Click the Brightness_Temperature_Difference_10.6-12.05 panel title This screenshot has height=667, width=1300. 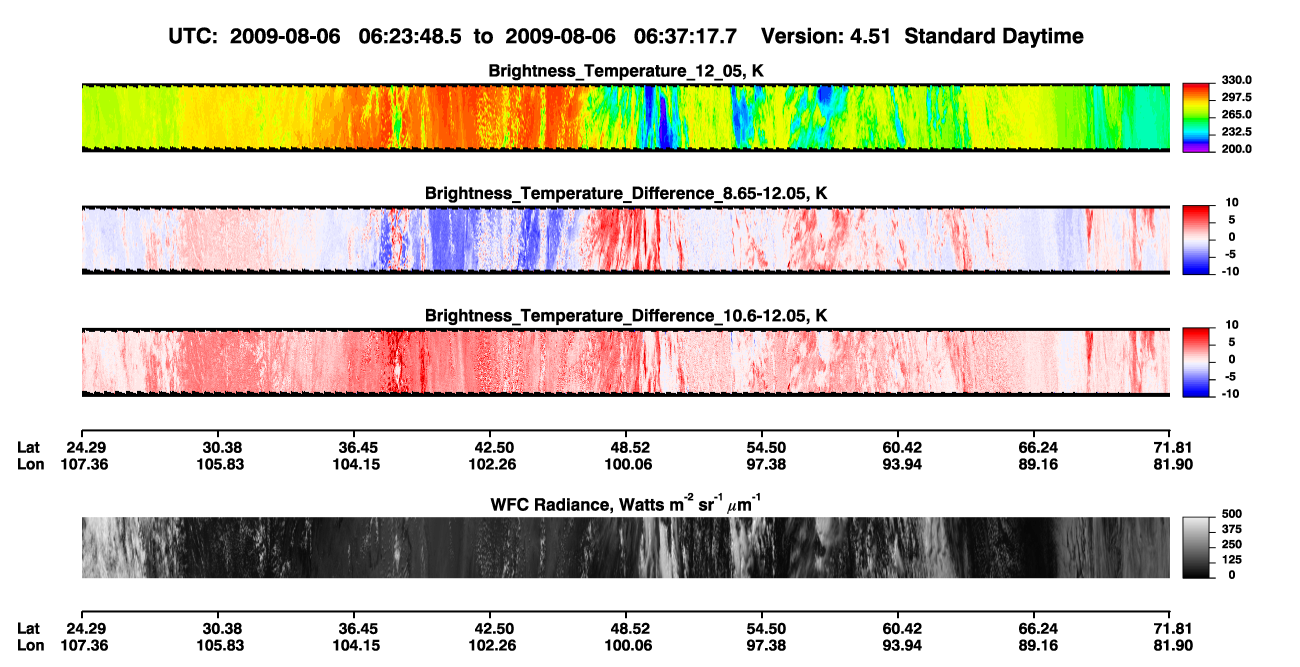pyautogui.click(x=625, y=316)
